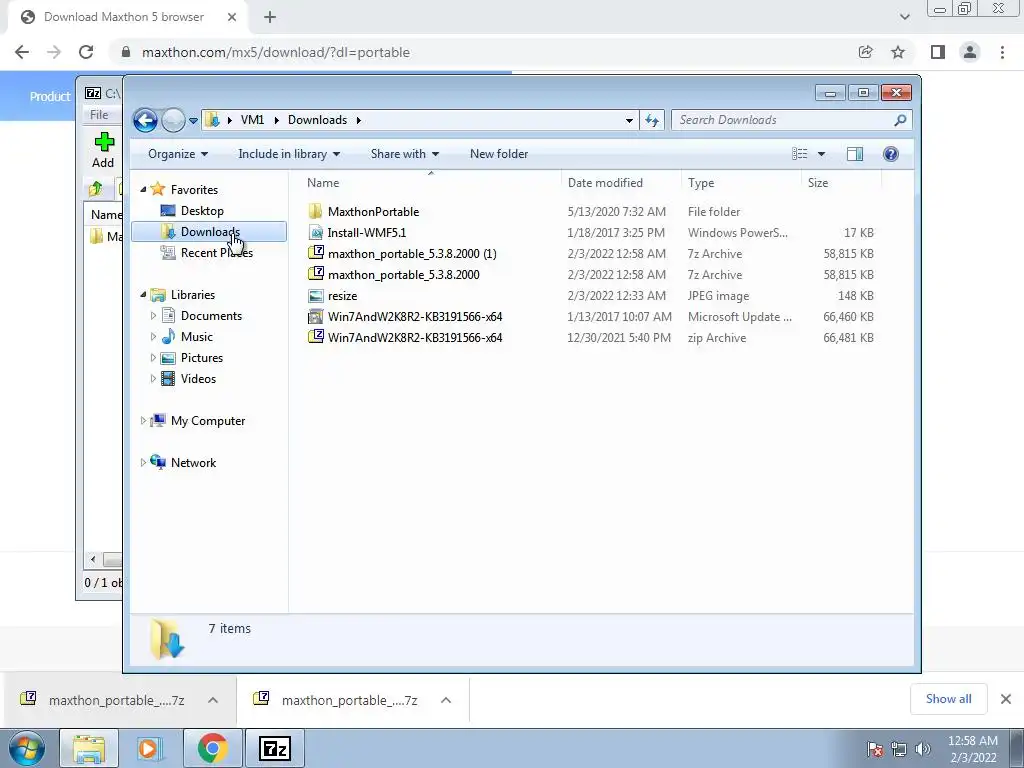
Task: Select the Install-WMF5.1 PowerShell script icon
Action: [x=315, y=232]
